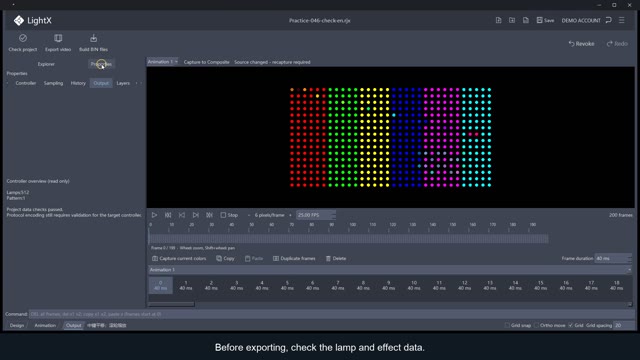Click the '200 frames' label
This screenshot has width=640, height=360.
(620, 215)
